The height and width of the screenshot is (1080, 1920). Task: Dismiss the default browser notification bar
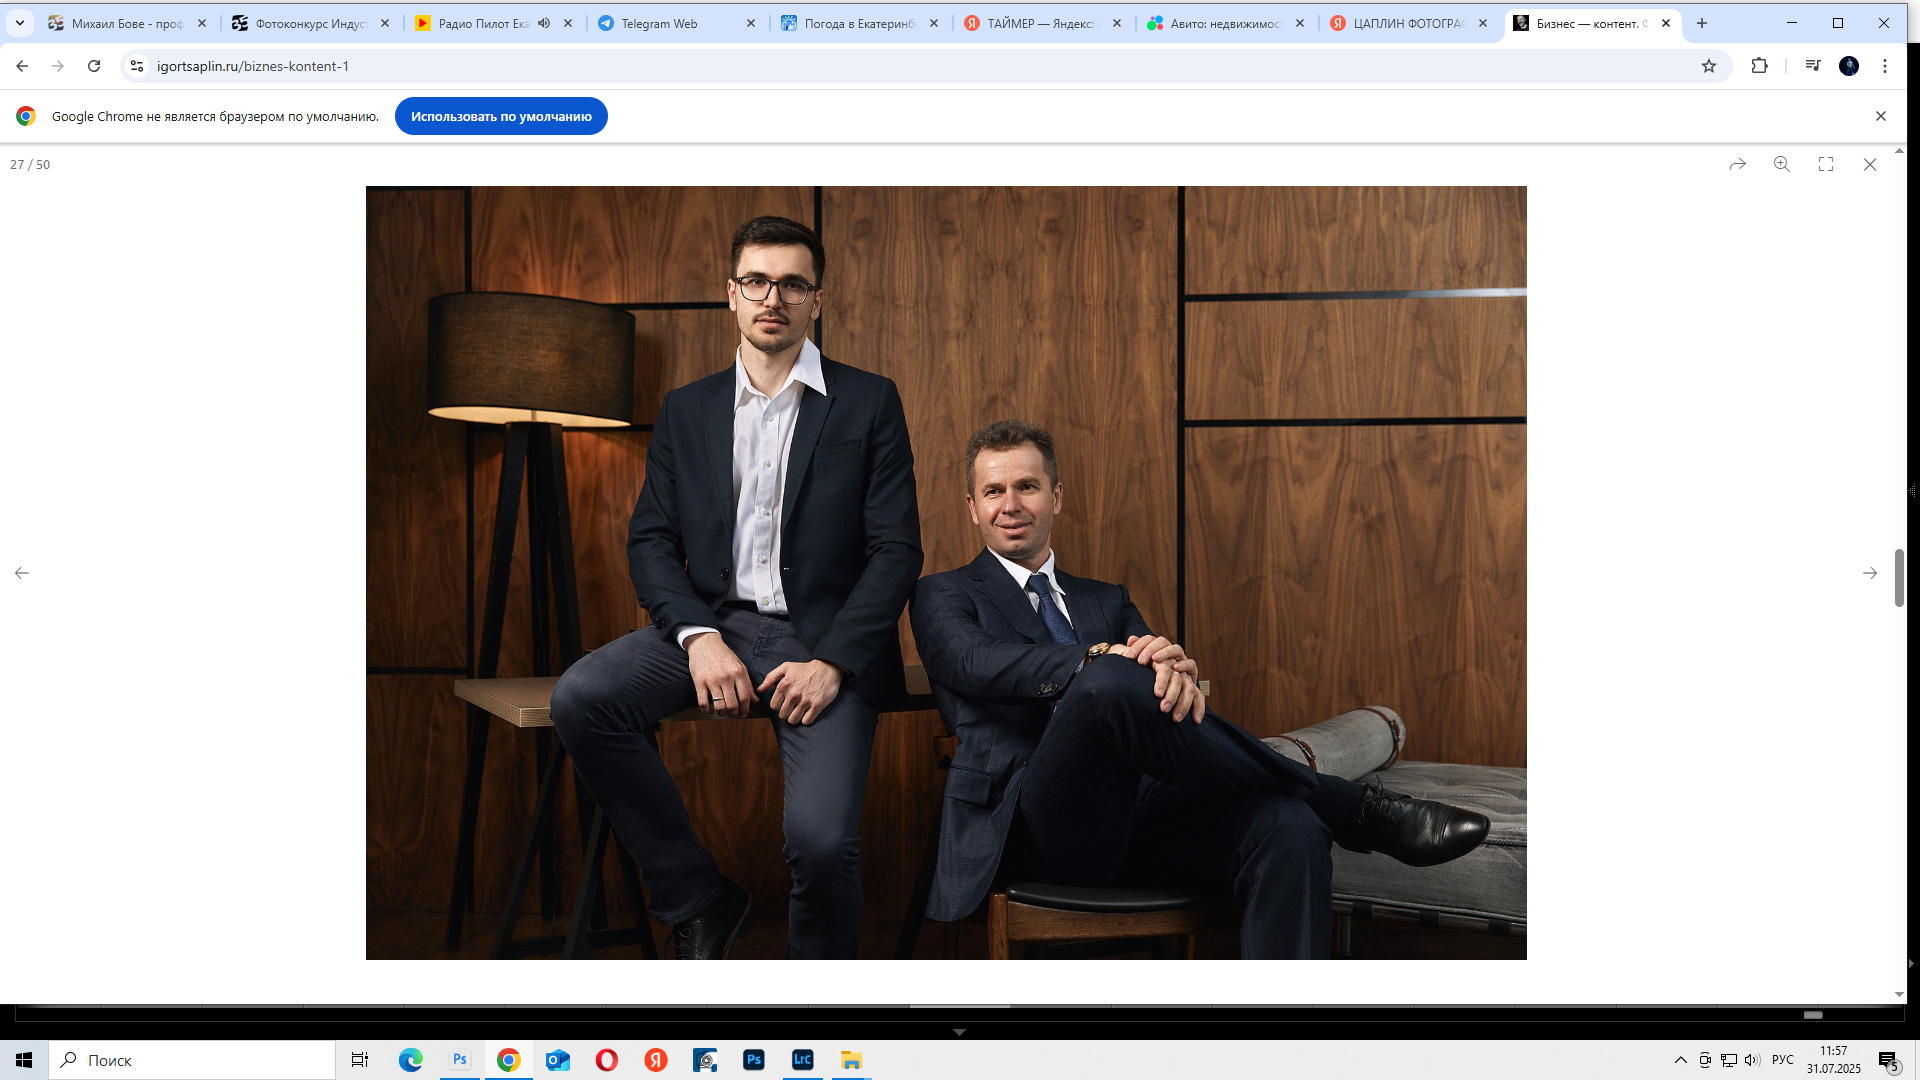pos(1881,116)
